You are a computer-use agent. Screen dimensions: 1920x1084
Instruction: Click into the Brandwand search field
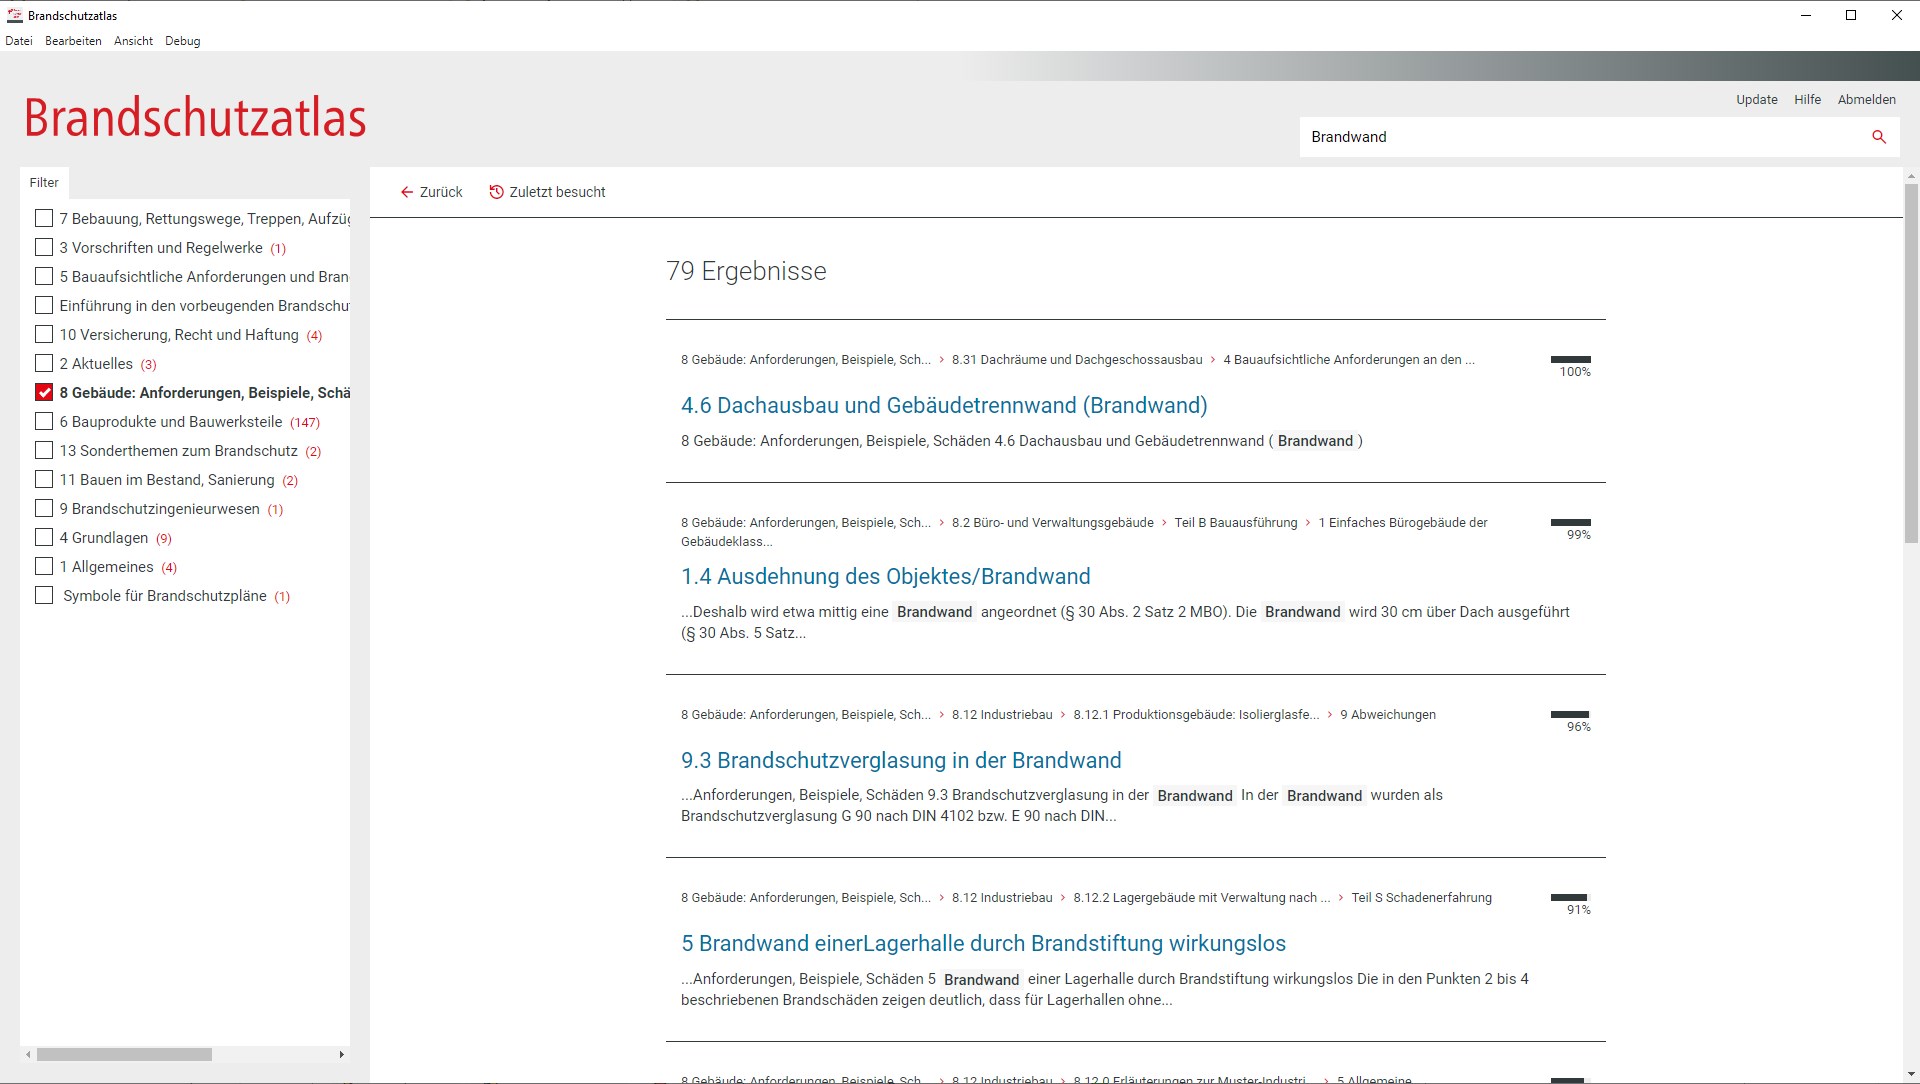(1580, 137)
